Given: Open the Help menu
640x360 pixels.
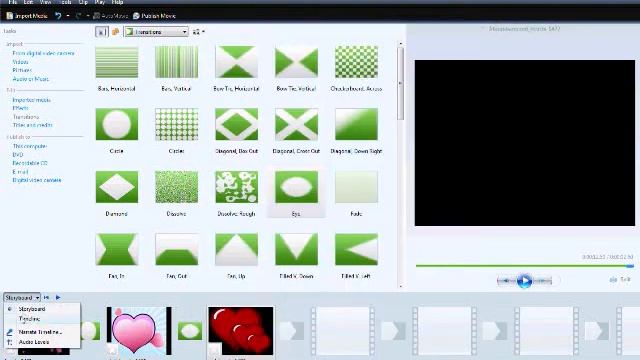Looking at the screenshot, I should 117,2.
